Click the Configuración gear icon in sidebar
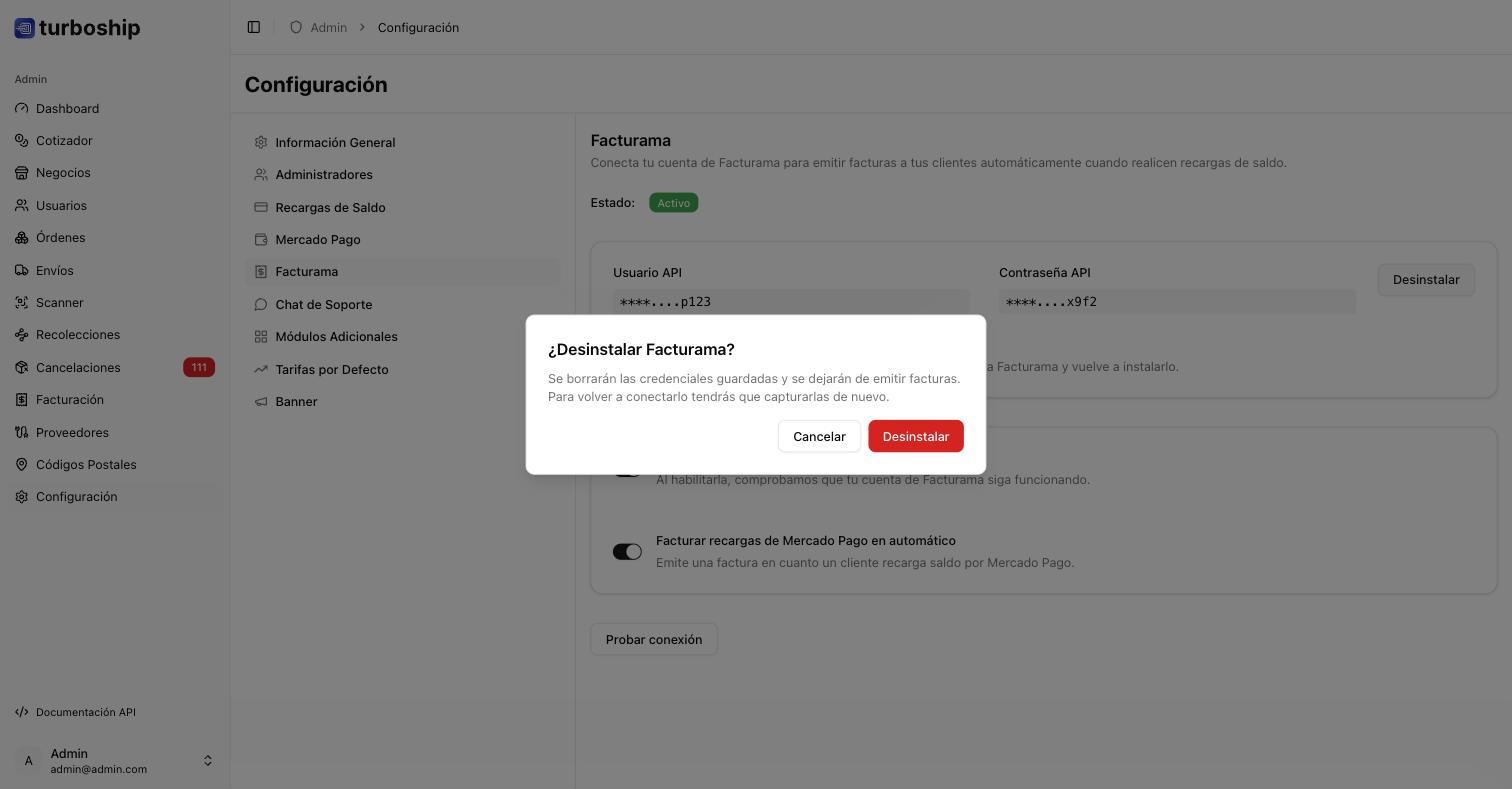 point(22,497)
